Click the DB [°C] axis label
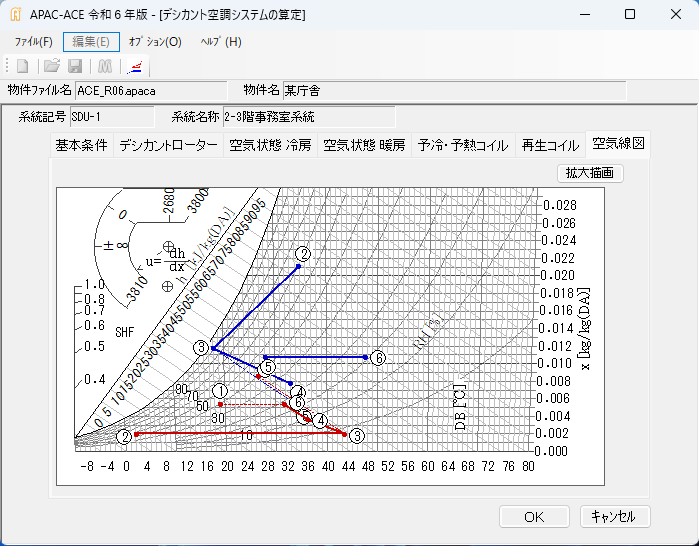 point(460,407)
